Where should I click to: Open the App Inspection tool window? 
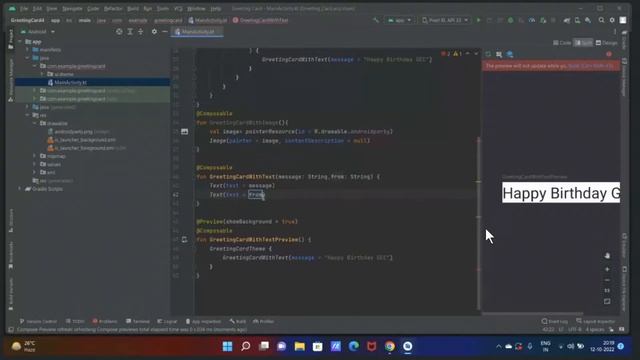click(203, 321)
